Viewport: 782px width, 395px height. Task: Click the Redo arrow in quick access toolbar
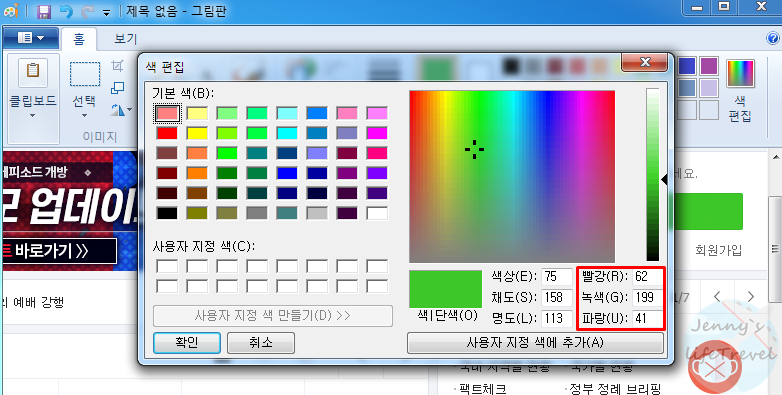(88, 11)
